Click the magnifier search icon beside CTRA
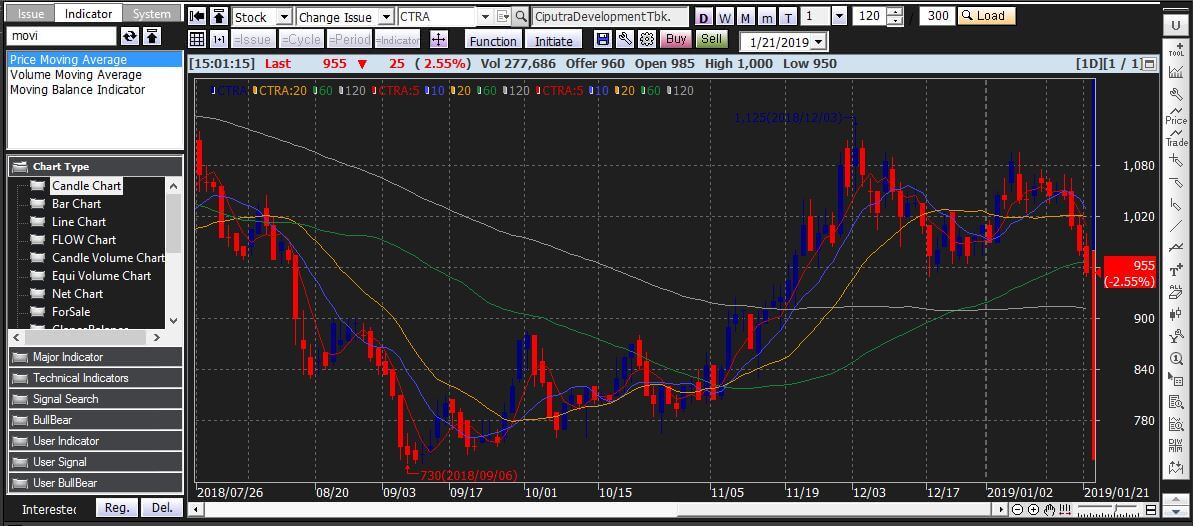 [520, 16]
